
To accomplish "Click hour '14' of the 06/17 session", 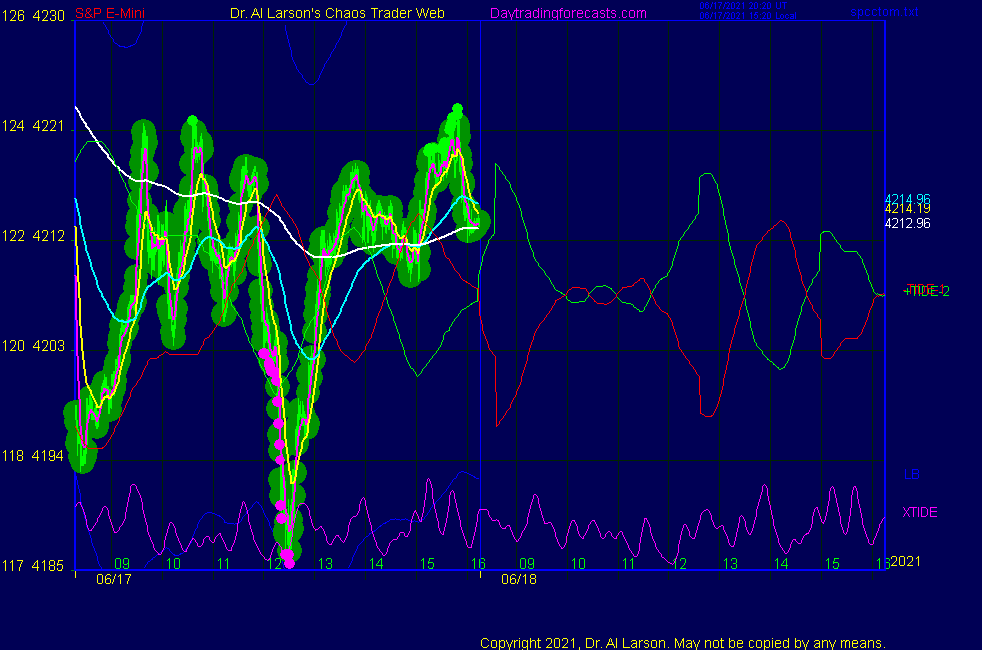I will (x=376, y=564).
